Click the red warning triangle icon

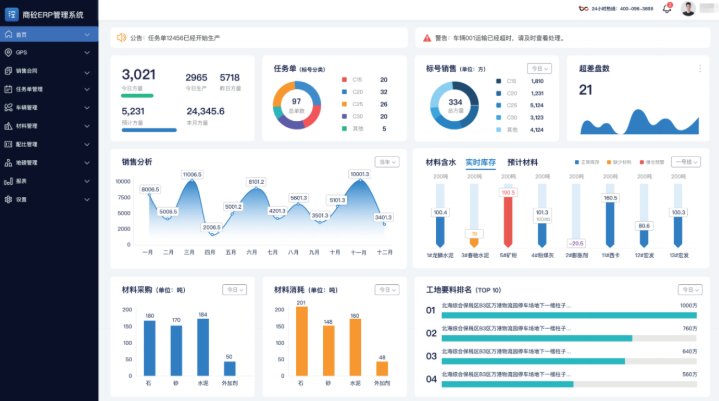pyautogui.click(x=427, y=38)
